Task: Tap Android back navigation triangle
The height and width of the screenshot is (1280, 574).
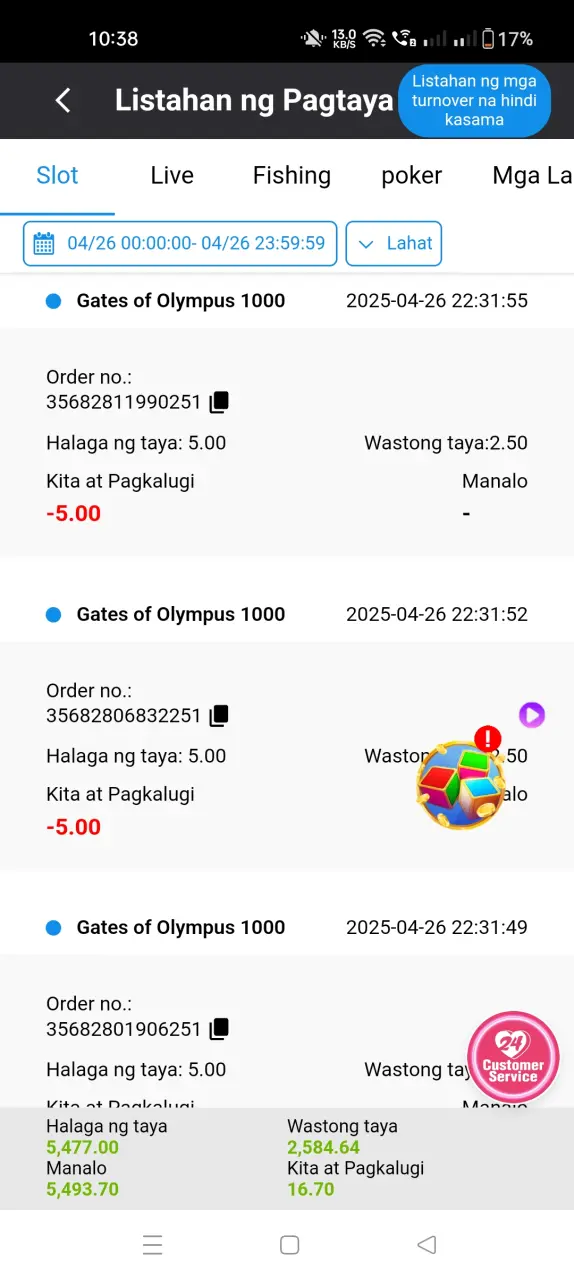Action: [x=427, y=1244]
